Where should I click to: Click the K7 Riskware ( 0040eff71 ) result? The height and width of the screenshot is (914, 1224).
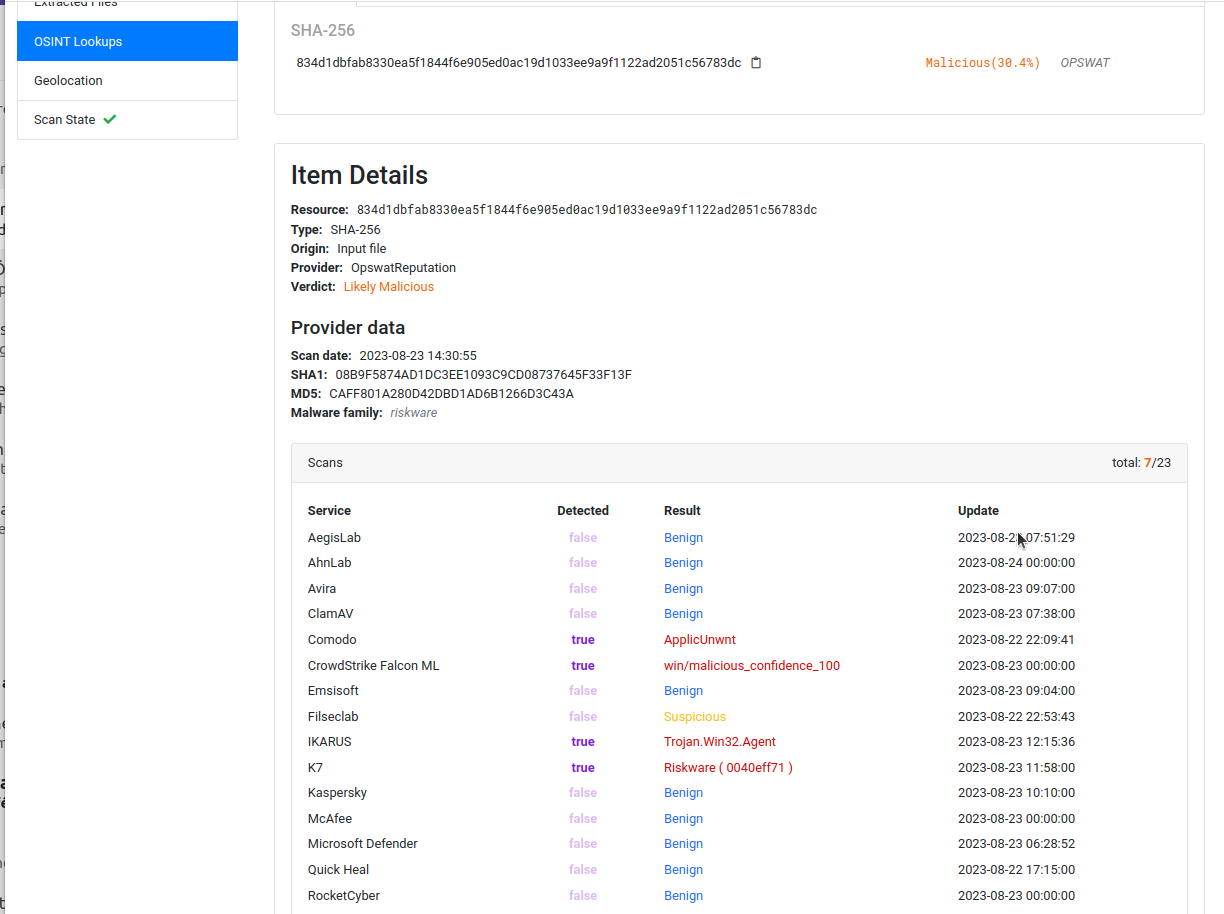[x=728, y=768]
